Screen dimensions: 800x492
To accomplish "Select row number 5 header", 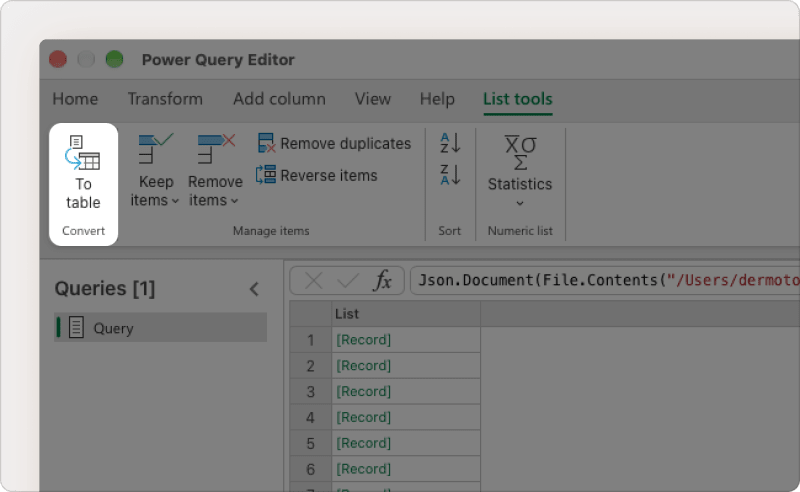I will point(311,443).
